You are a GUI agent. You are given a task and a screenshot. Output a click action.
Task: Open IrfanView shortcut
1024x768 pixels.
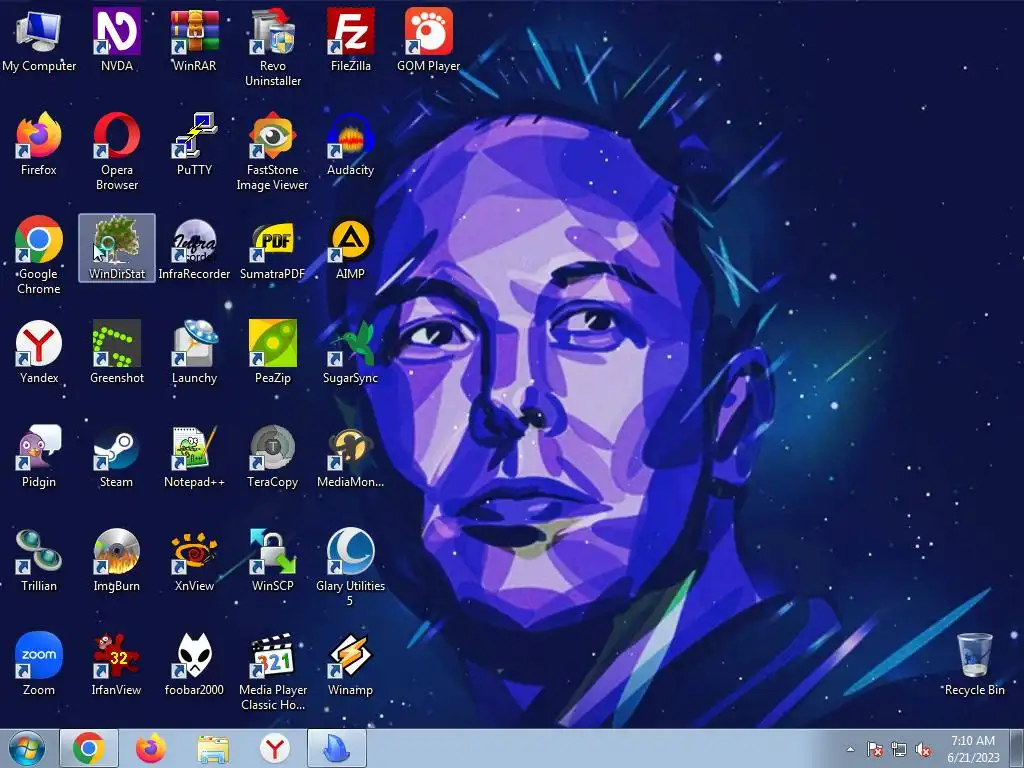(117, 664)
